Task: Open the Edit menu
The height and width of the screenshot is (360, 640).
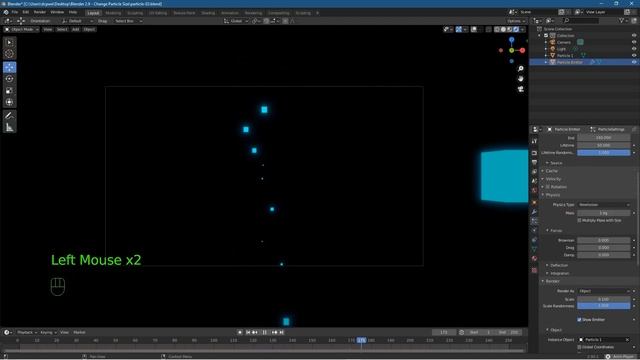Action: pos(26,12)
